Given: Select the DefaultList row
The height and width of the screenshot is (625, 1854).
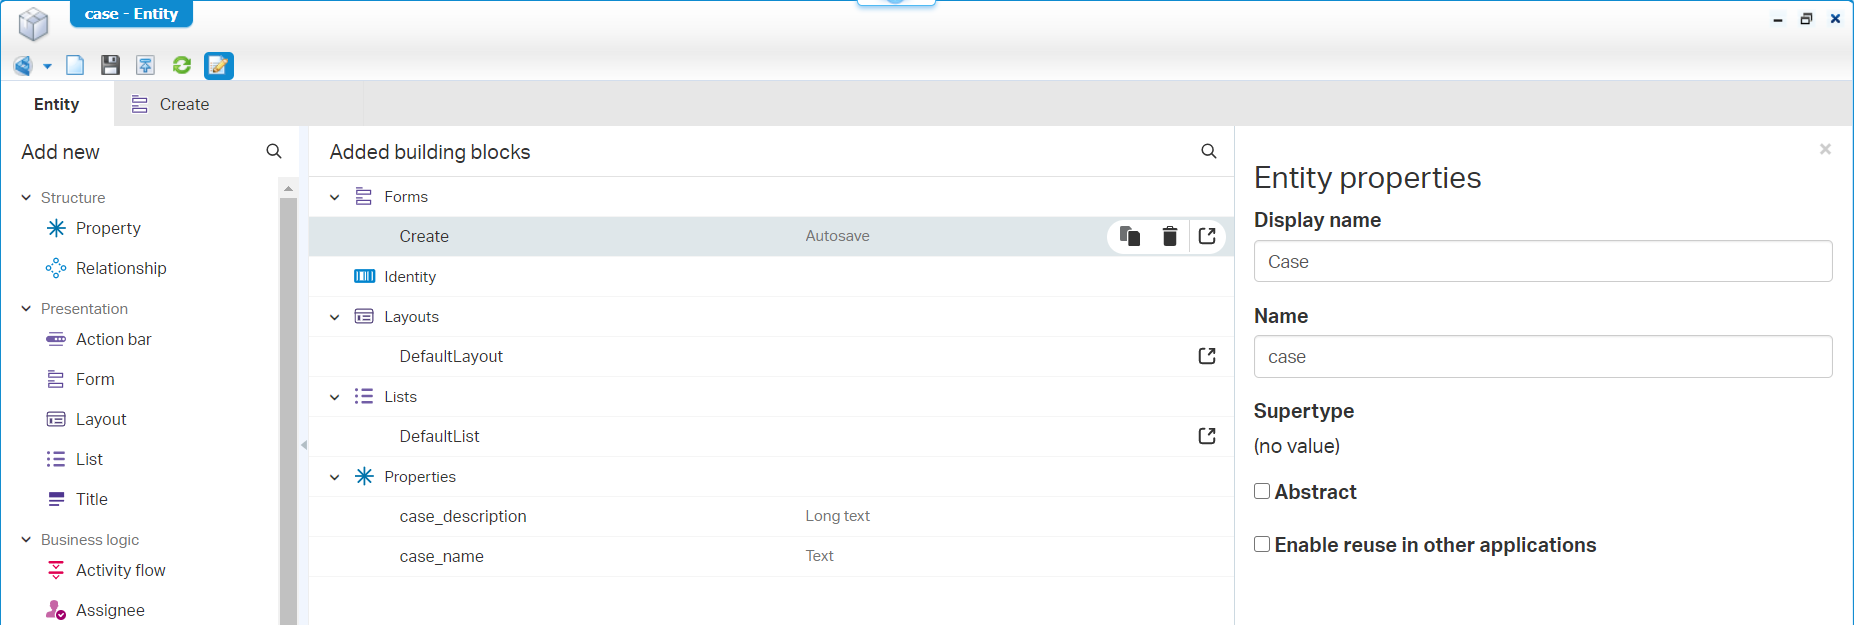Looking at the screenshot, I should click(x=771, y=436).
